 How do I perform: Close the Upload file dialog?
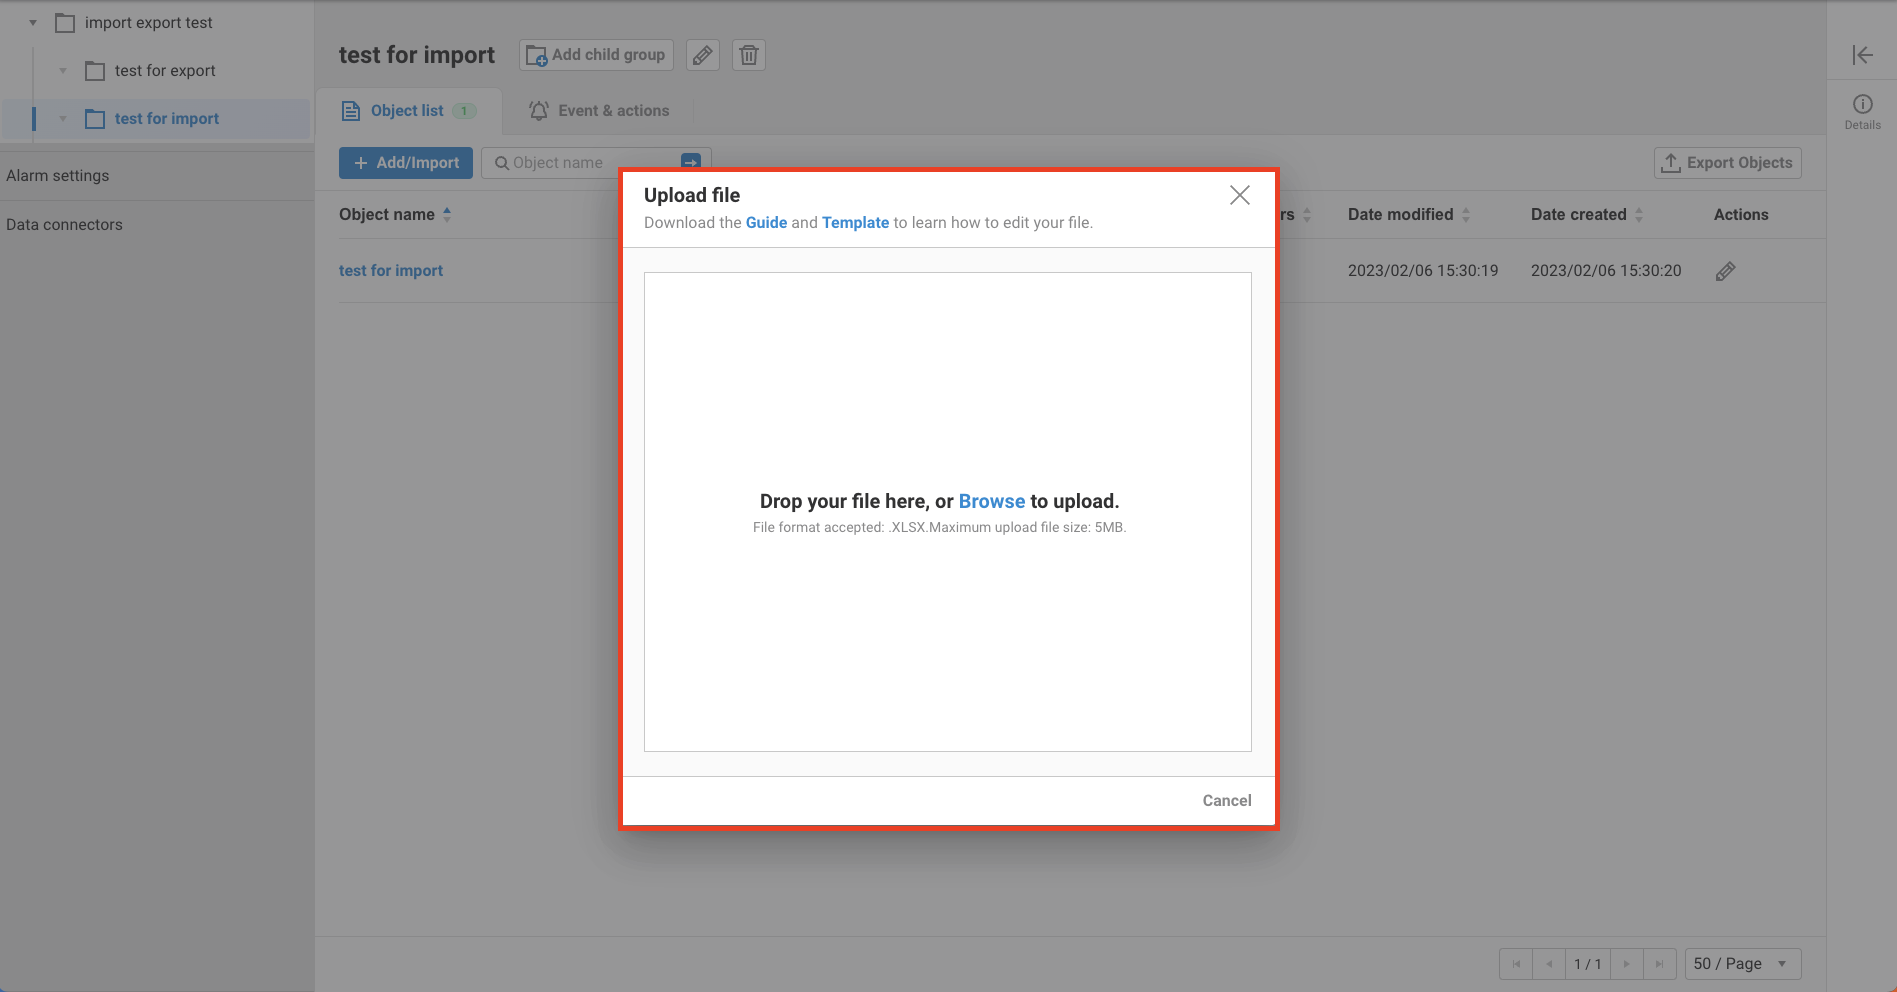[1239, 196]
